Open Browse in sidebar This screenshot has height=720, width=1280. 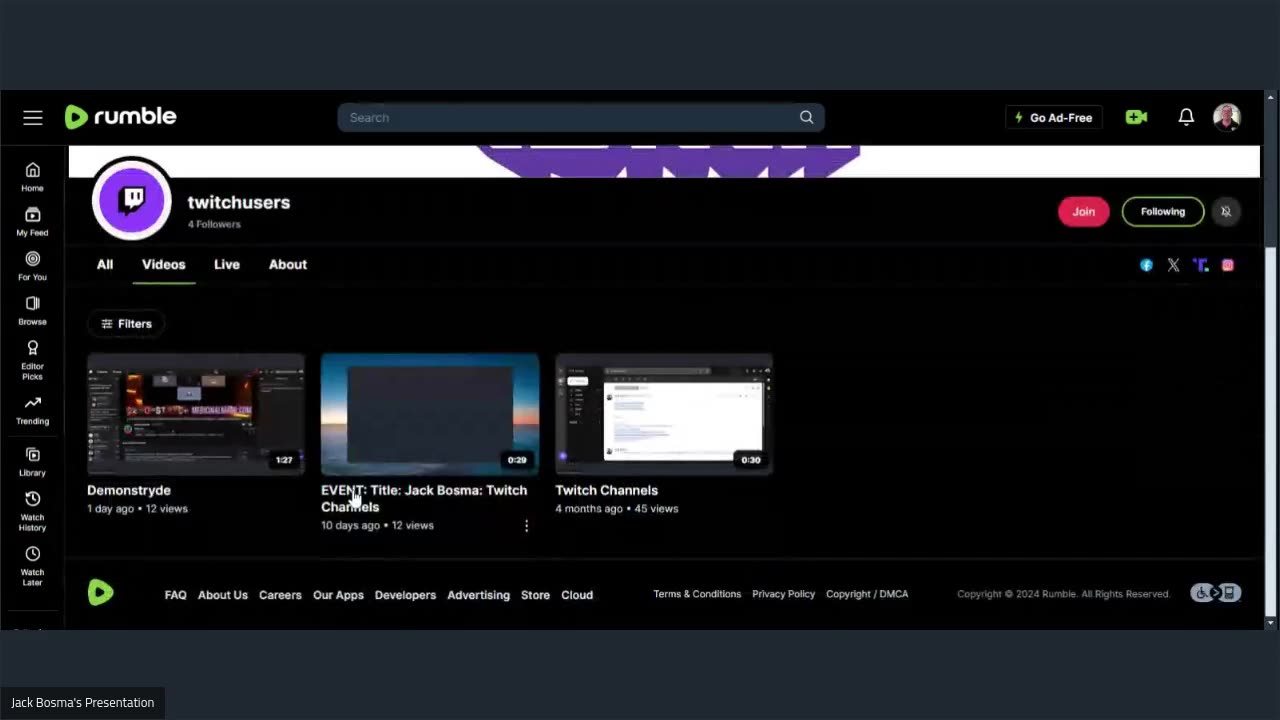tap(33, 311)
